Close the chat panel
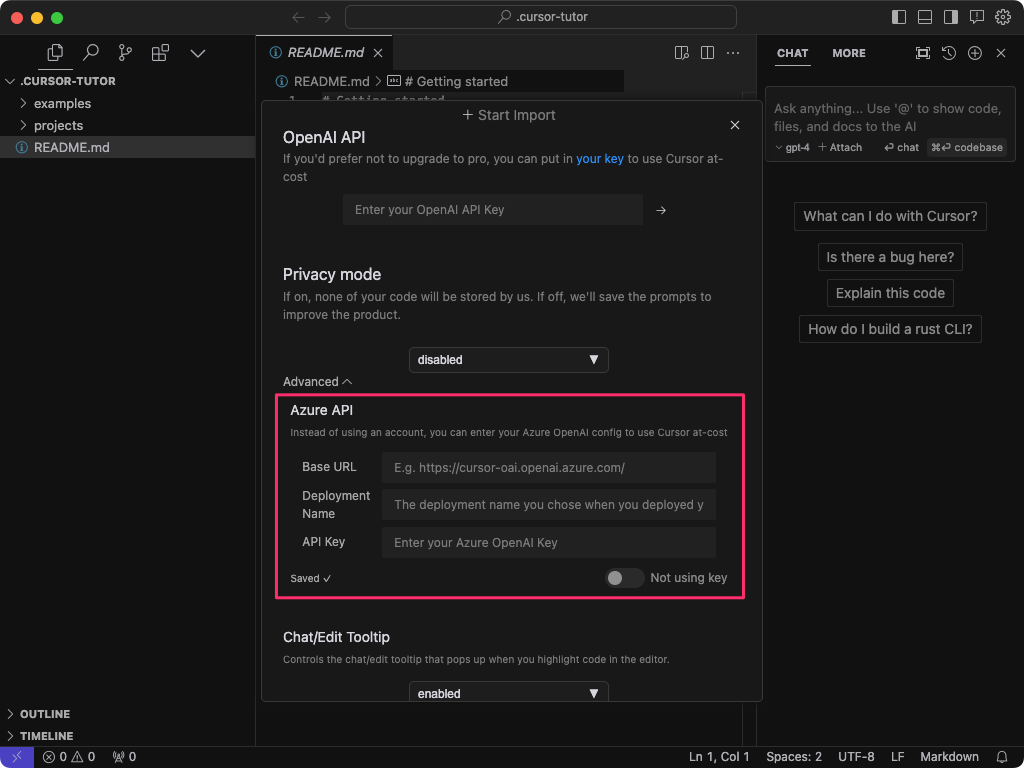1024x768 pixels. tap(1001, 53)
